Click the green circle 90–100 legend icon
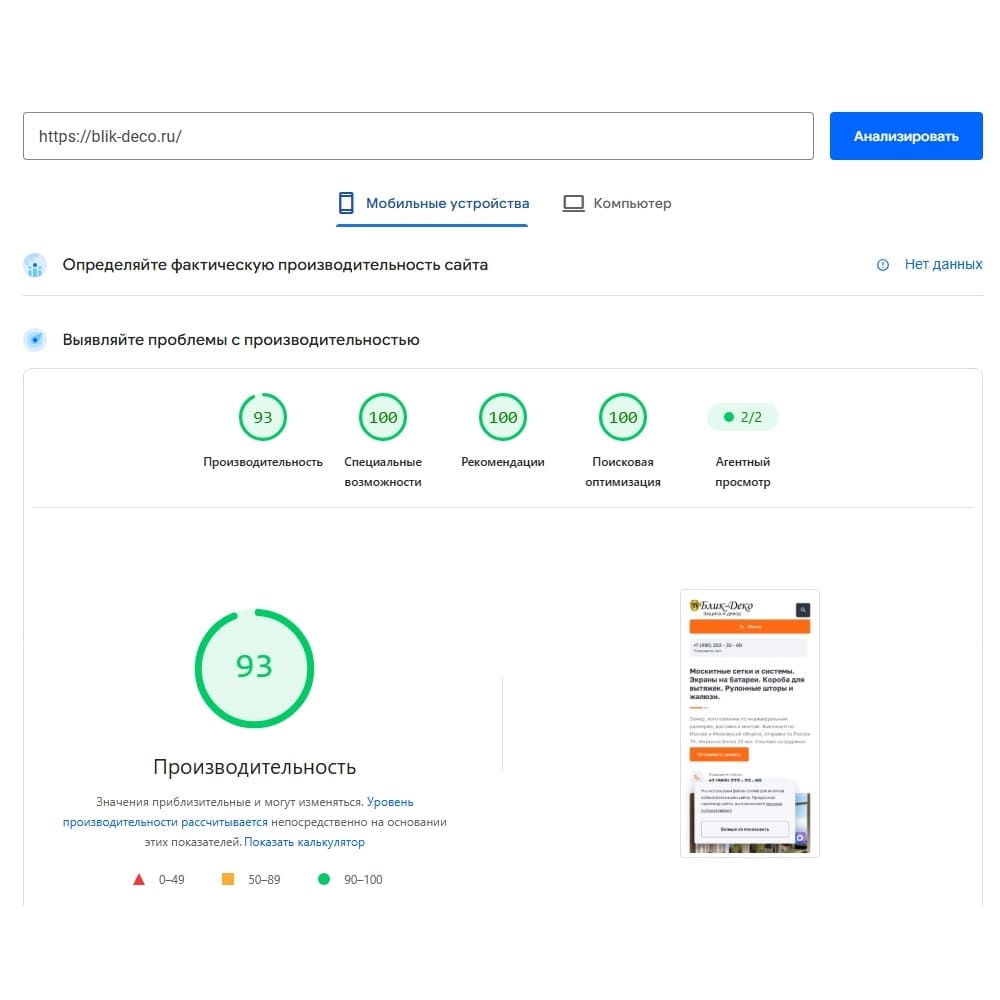This screenshot has height=1000, width=1000. tap(324, 879)
